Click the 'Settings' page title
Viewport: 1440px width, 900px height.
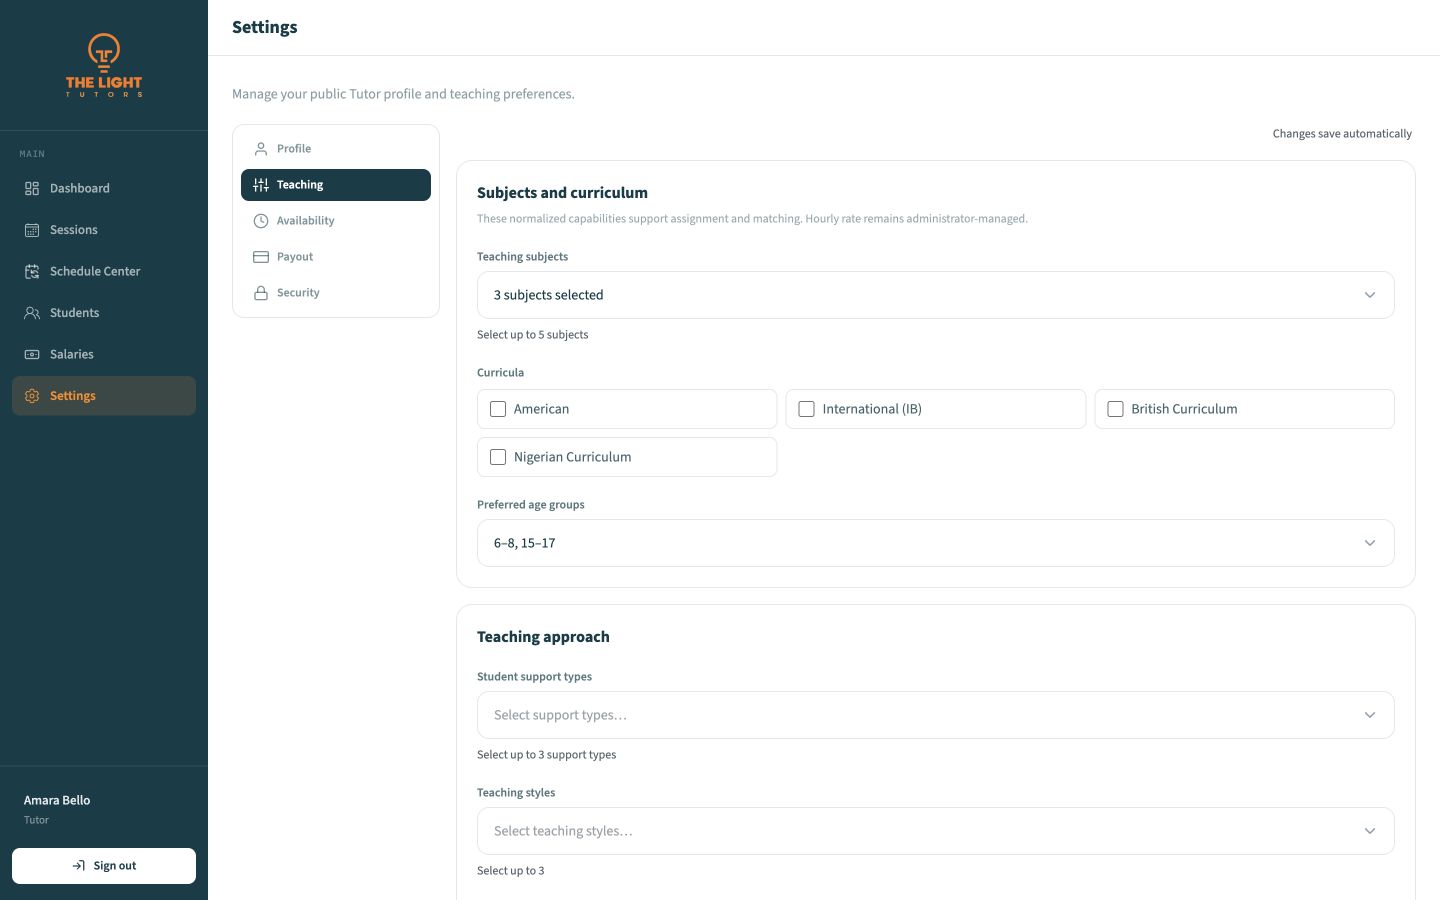click(265, 27)
